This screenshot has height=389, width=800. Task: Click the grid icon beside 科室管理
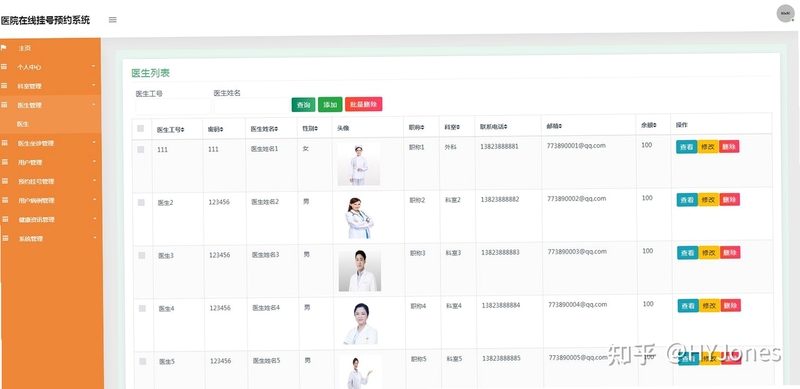tap(4, 86)
